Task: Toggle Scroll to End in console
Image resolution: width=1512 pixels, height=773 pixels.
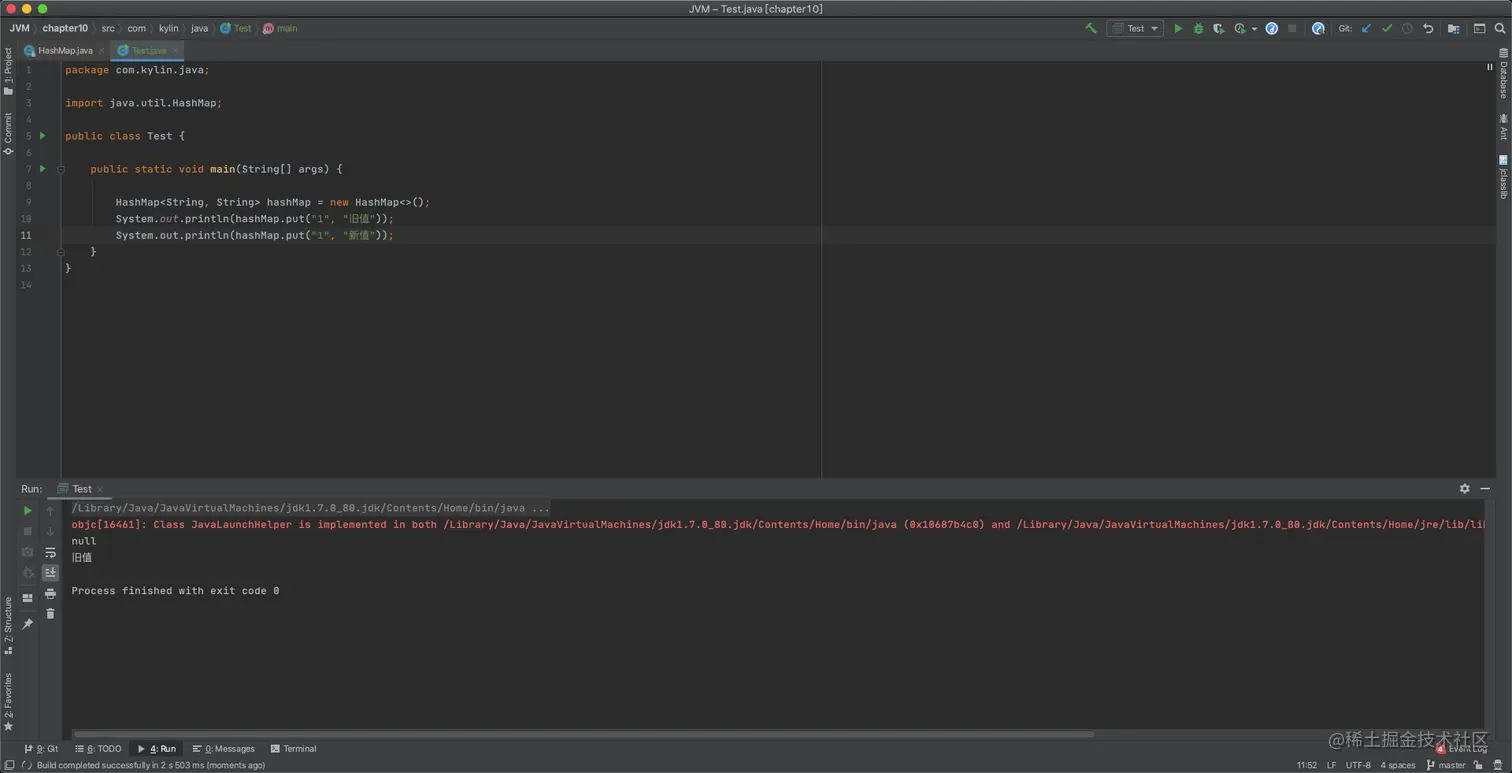Action: click(x=50, y=573)
